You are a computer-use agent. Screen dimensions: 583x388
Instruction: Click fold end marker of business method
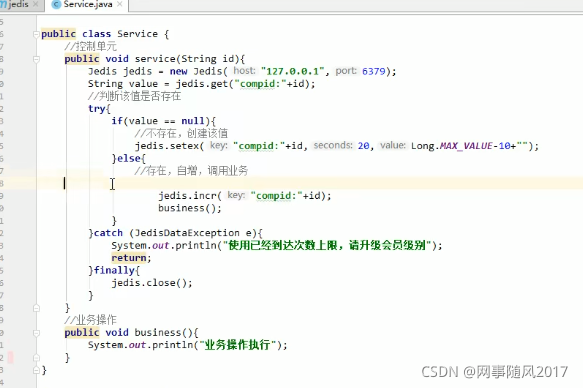pos(36,358)
